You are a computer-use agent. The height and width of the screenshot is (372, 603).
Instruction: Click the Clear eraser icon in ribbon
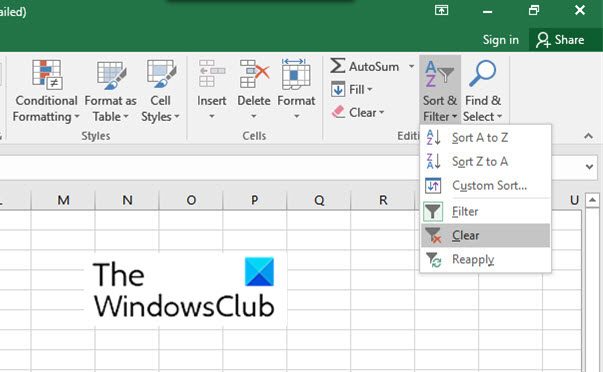click(338, 112)
